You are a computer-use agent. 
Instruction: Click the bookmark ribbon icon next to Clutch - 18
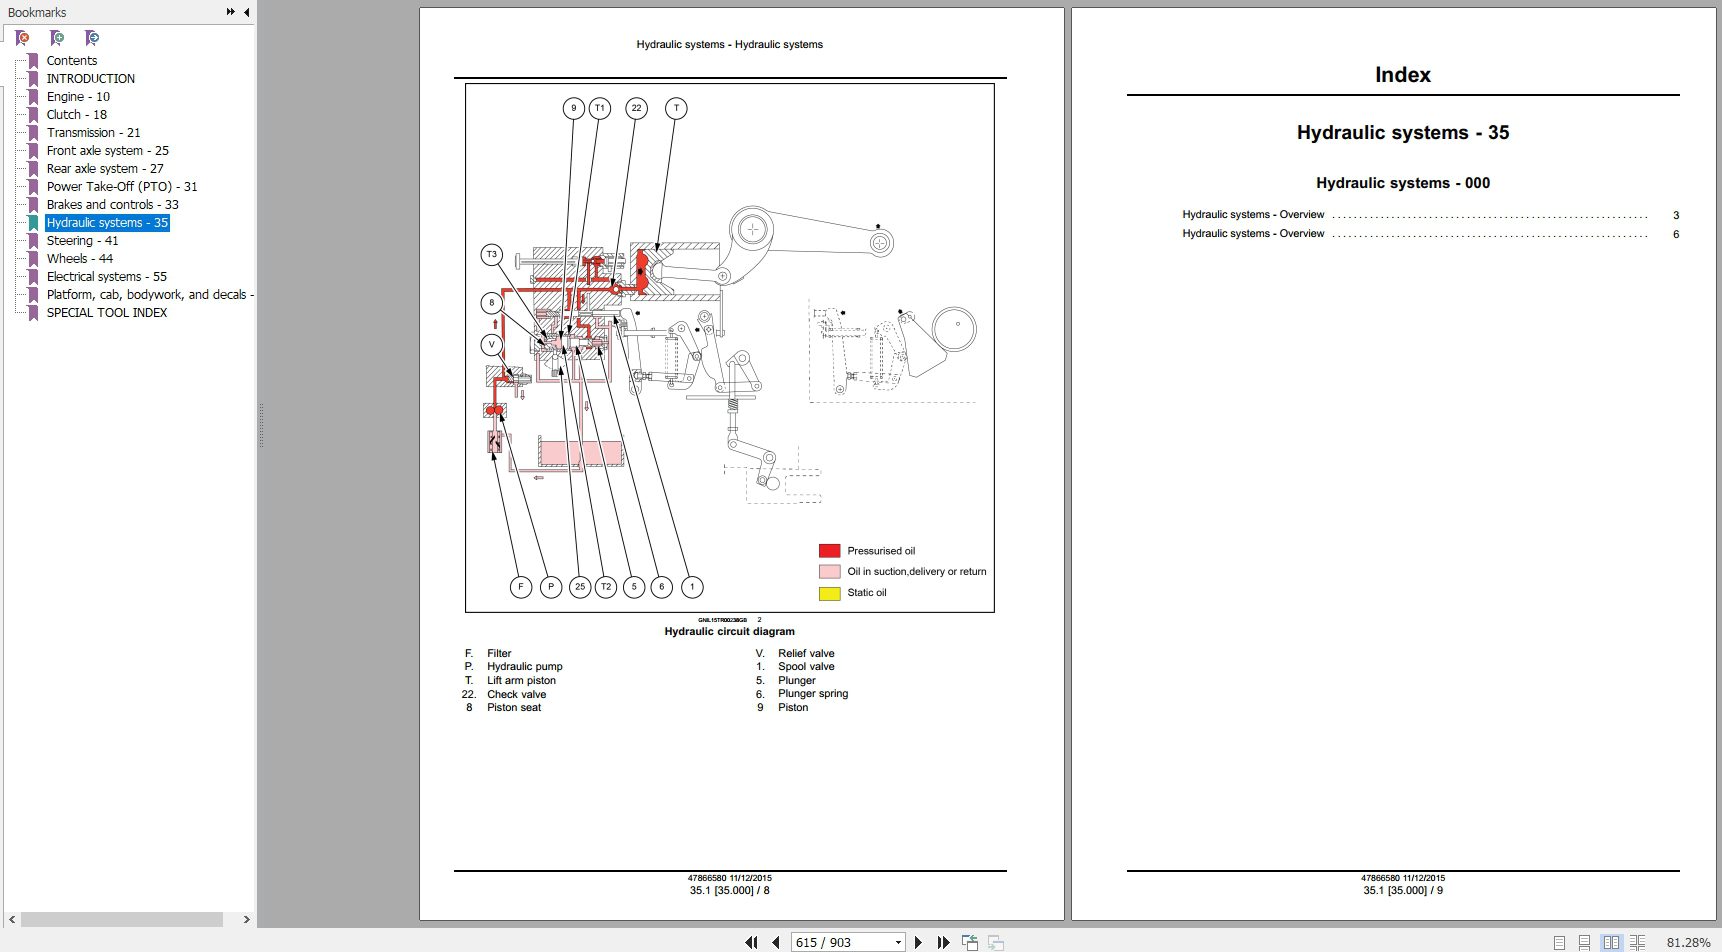[x=33, y=115]
